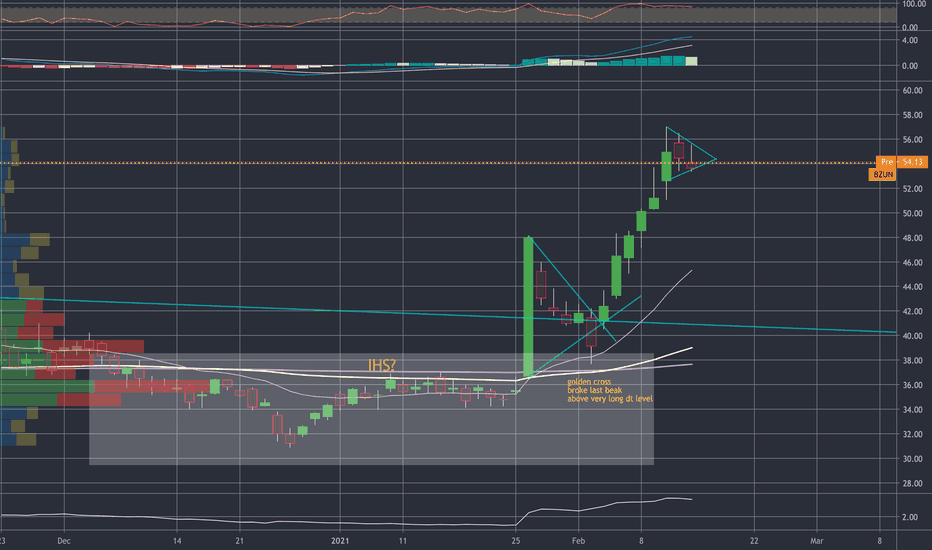Click the 34.00 price axis label

coord(912,410)
